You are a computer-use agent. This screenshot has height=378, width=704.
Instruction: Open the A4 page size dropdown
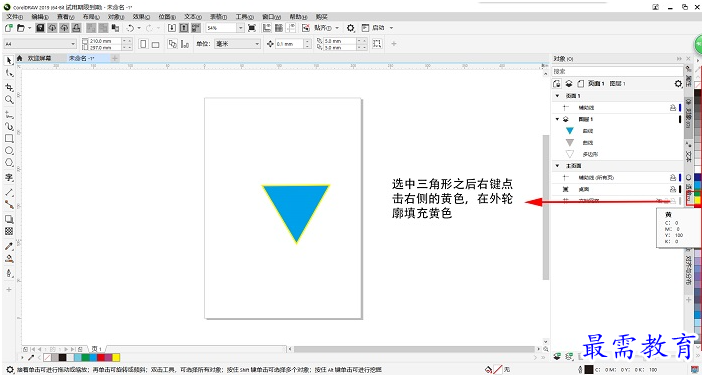click(40, 44)
